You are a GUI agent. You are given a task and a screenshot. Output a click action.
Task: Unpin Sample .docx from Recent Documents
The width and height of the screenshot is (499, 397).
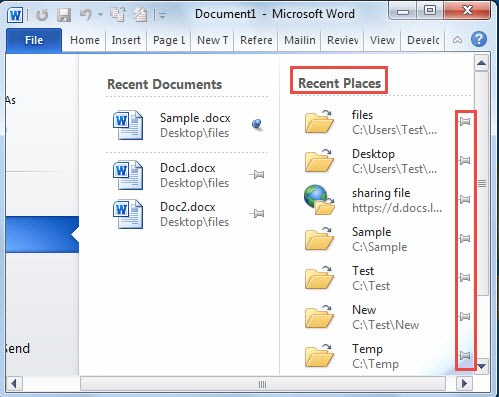[x=257, y=125]
